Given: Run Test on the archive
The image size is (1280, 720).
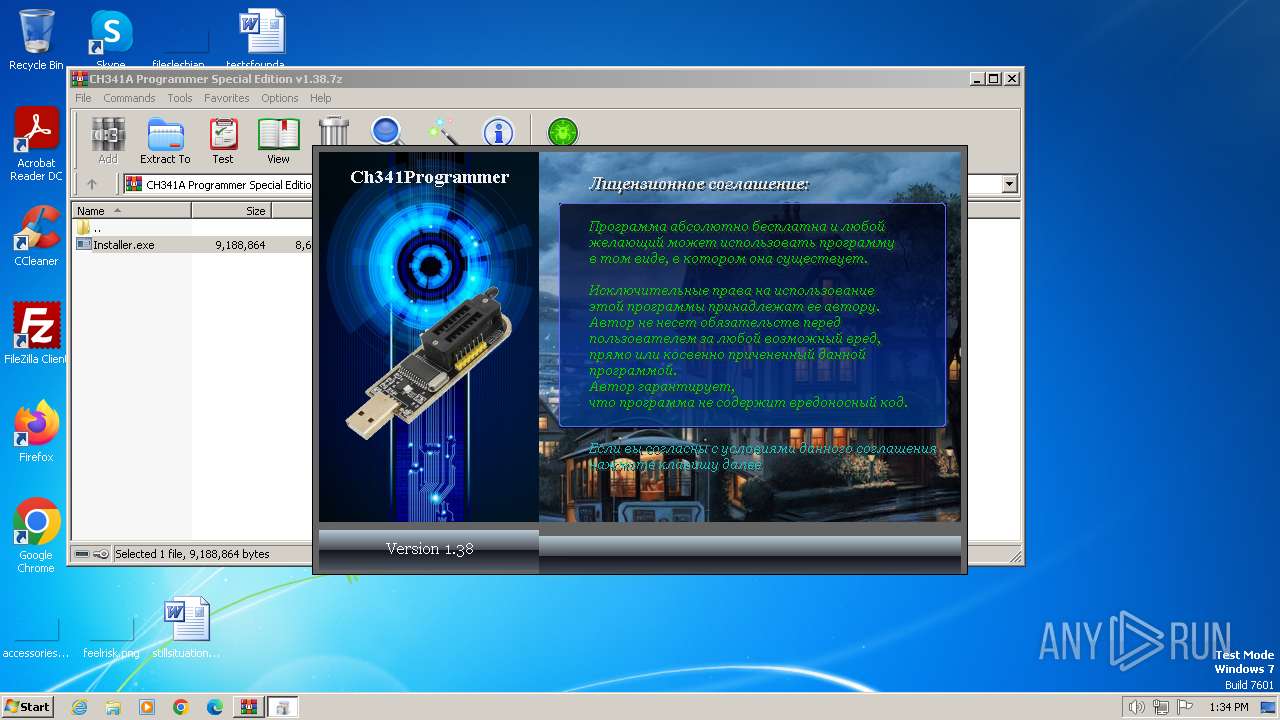Looking at the screenshot, I should [x=223, y=141].
